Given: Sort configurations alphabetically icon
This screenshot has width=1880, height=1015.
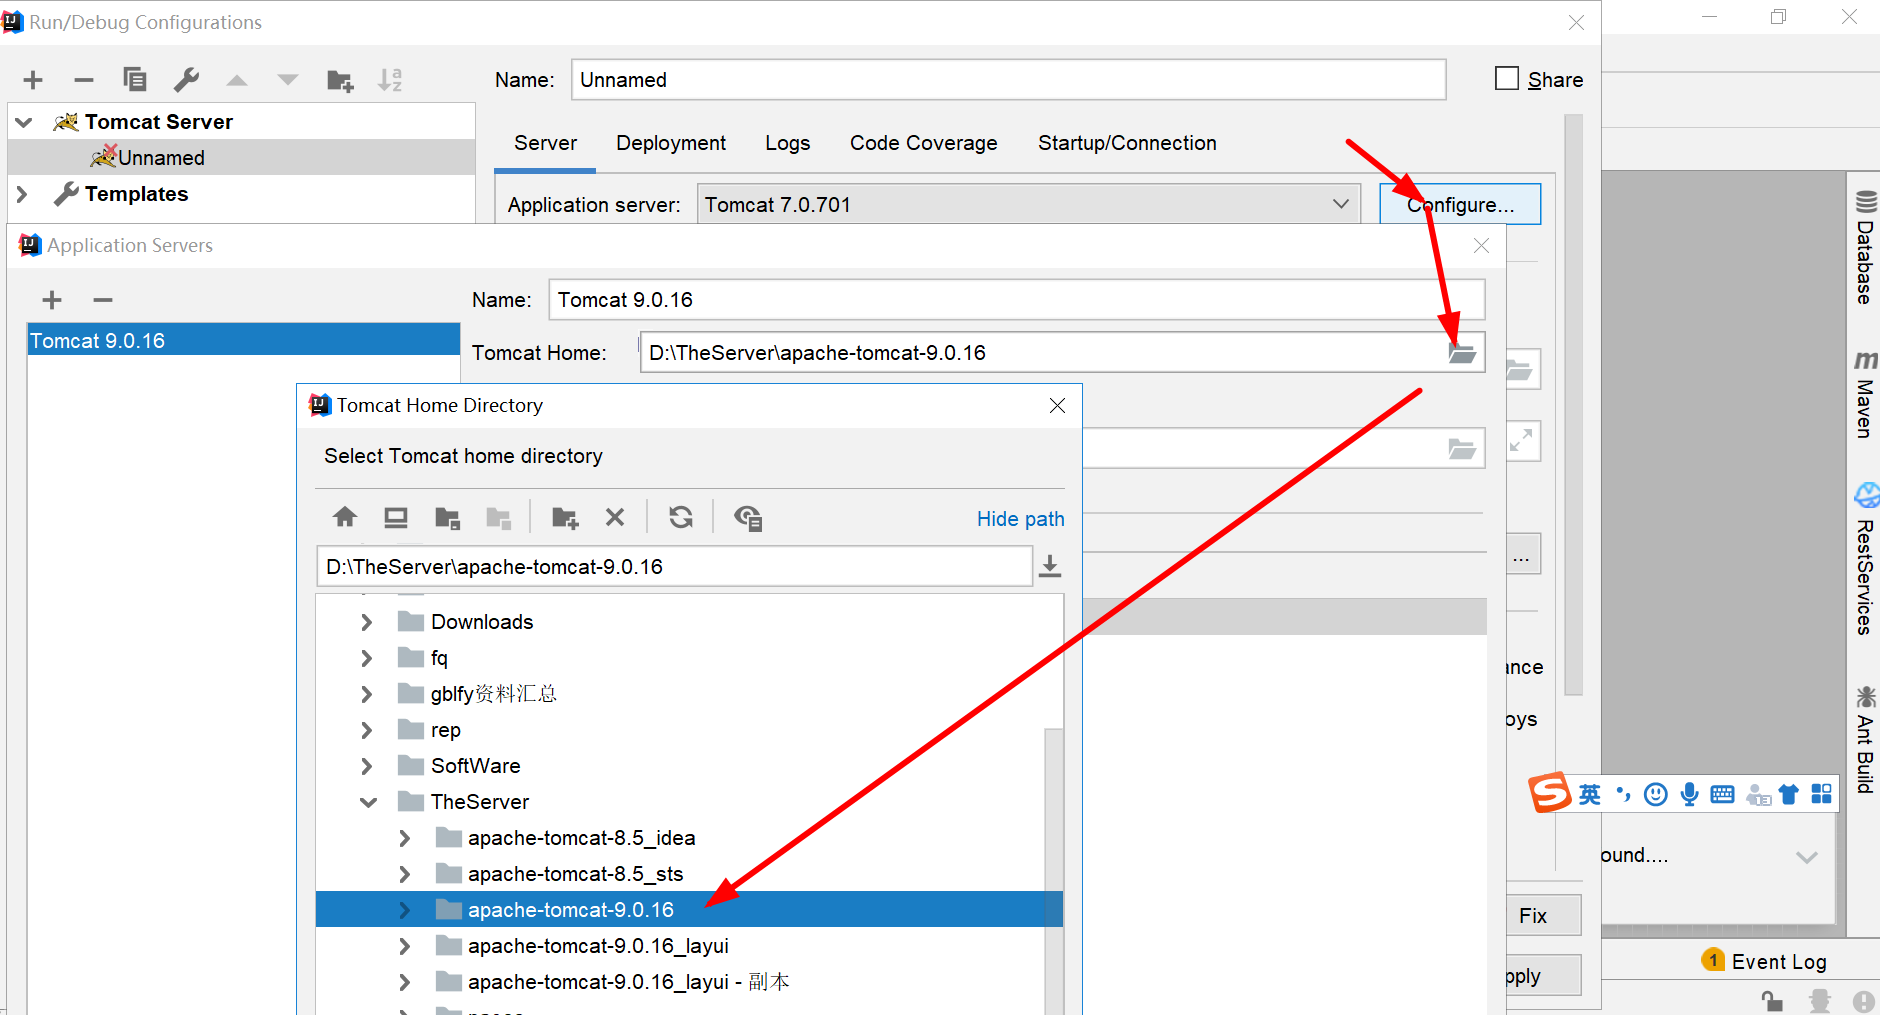Looking at the screenshot, I should [x=390, y=80].
